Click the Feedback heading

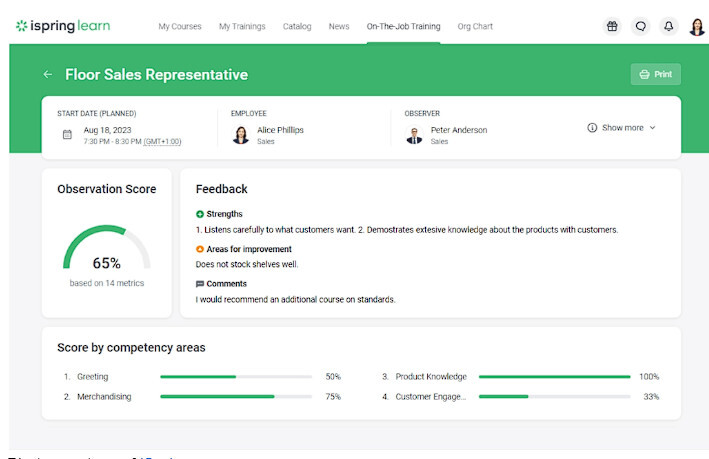[x=222, y=189]
